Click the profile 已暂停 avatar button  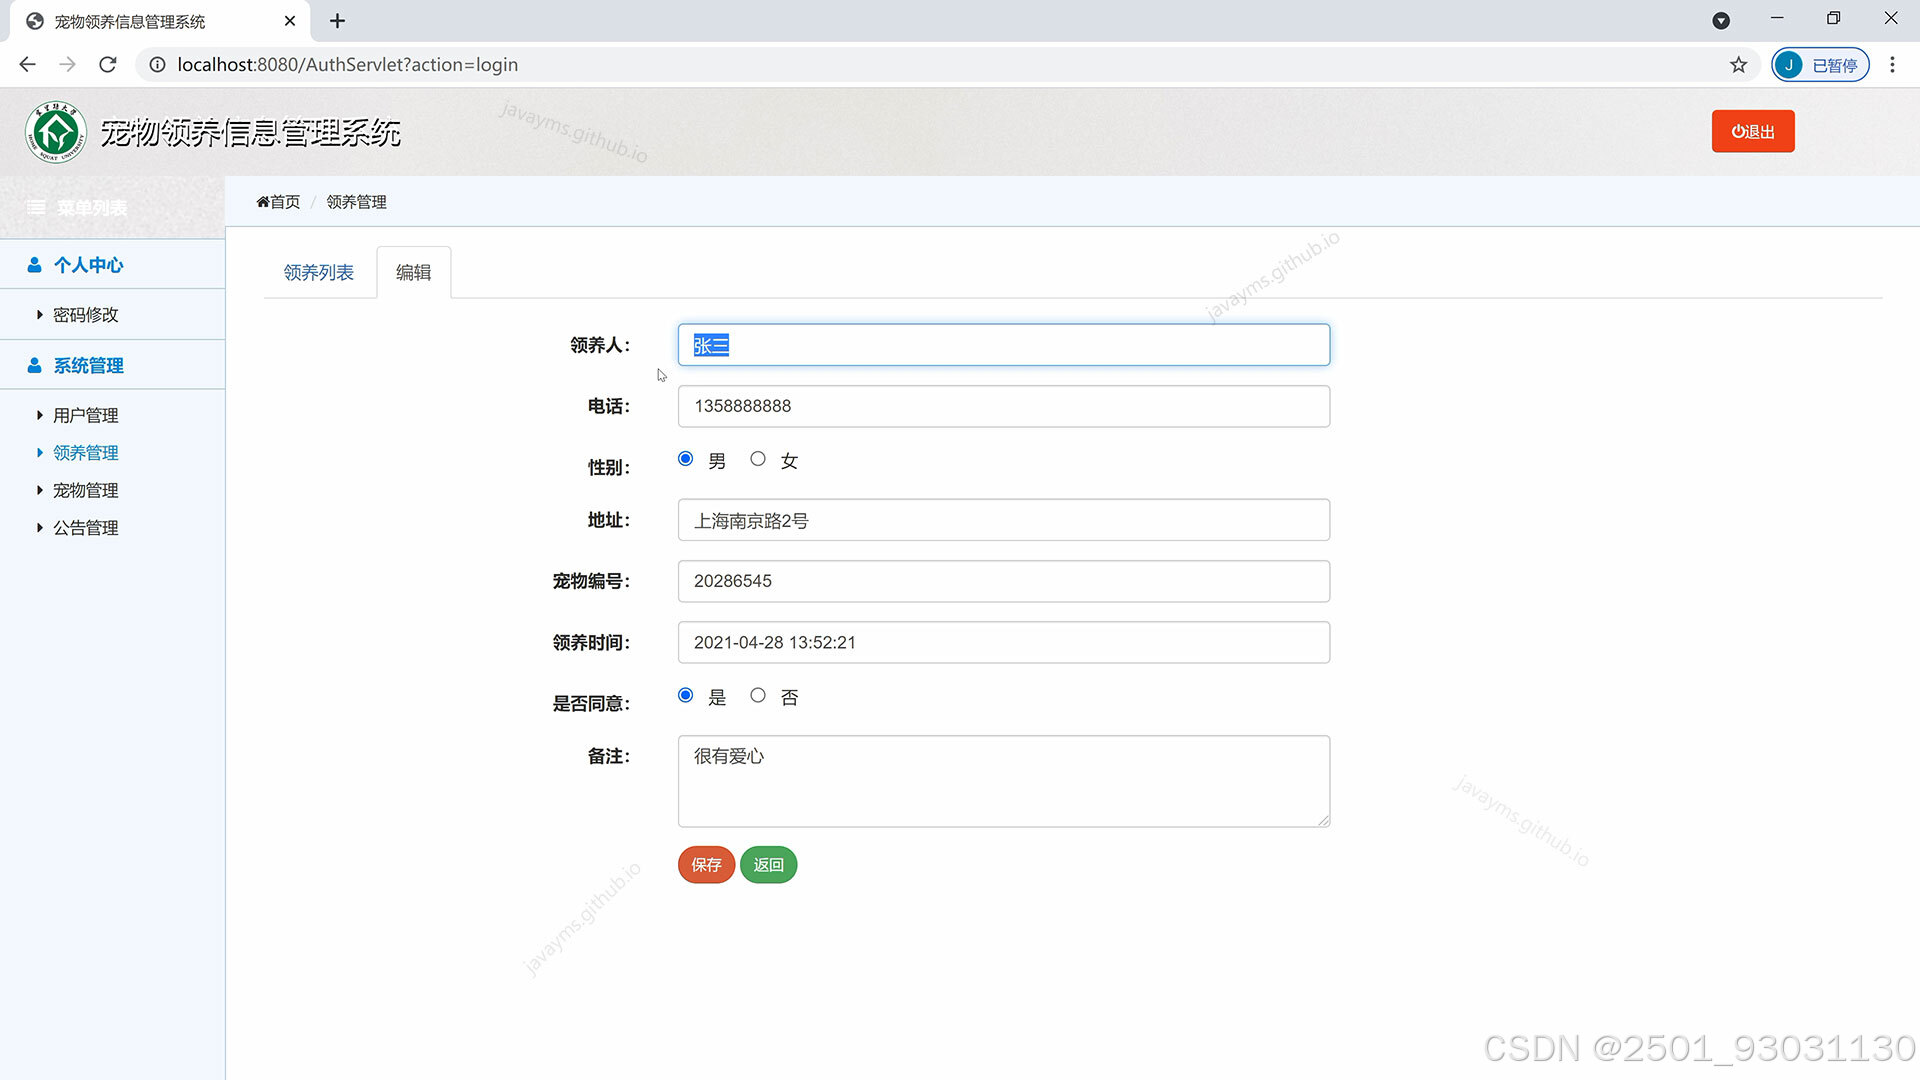[x=1820, y=65]
